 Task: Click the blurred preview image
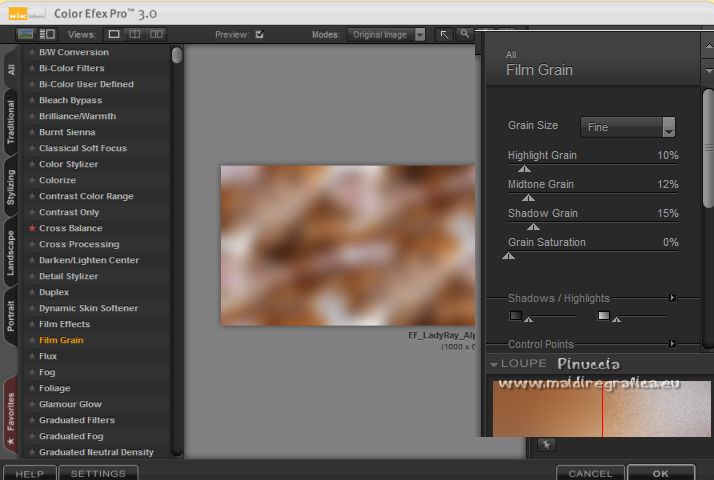348,245
